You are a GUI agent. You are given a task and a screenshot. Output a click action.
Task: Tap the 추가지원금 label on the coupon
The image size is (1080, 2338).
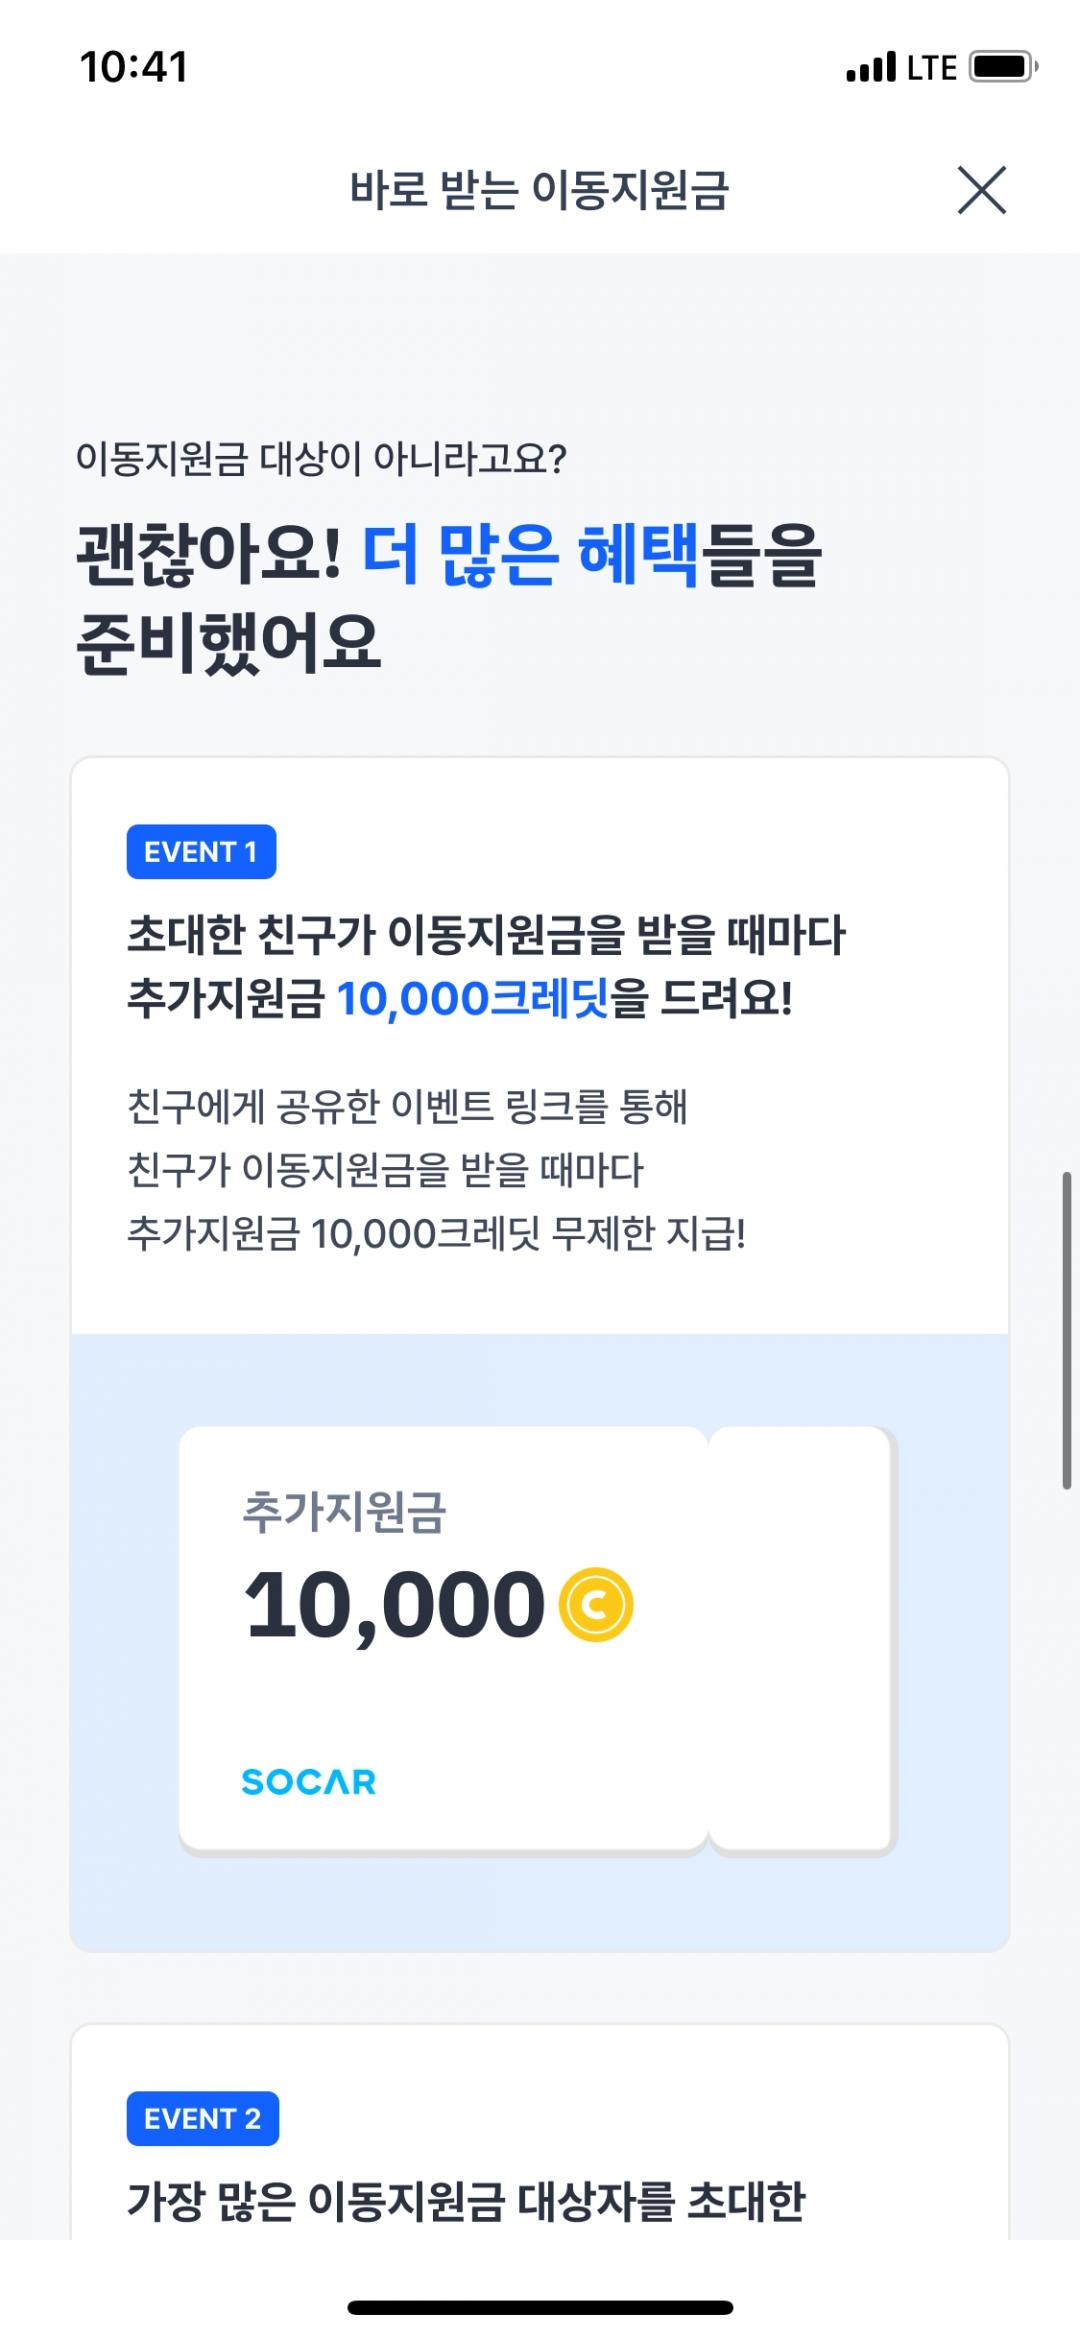pos(344,1511)
